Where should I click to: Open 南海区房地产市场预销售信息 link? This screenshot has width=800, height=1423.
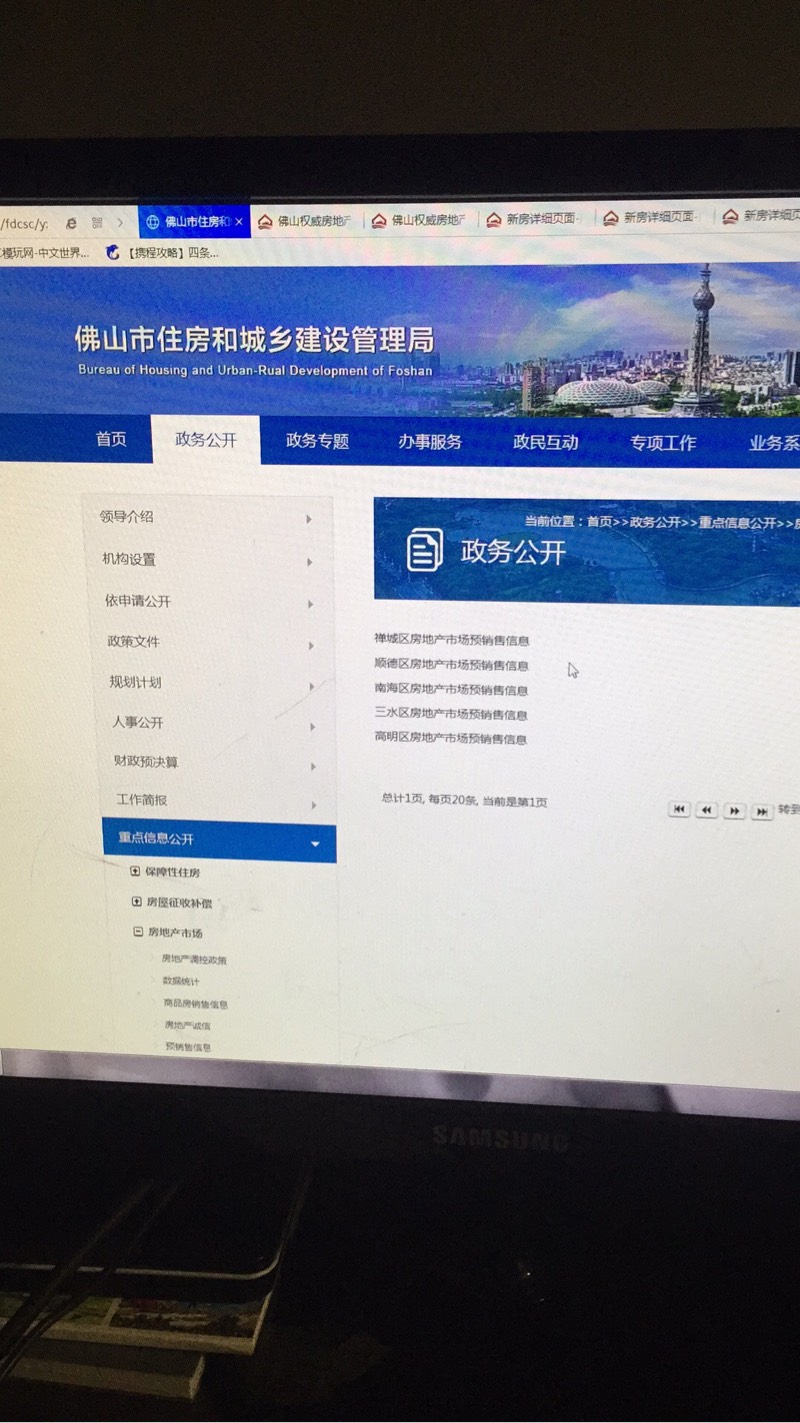tap(451, 689)
